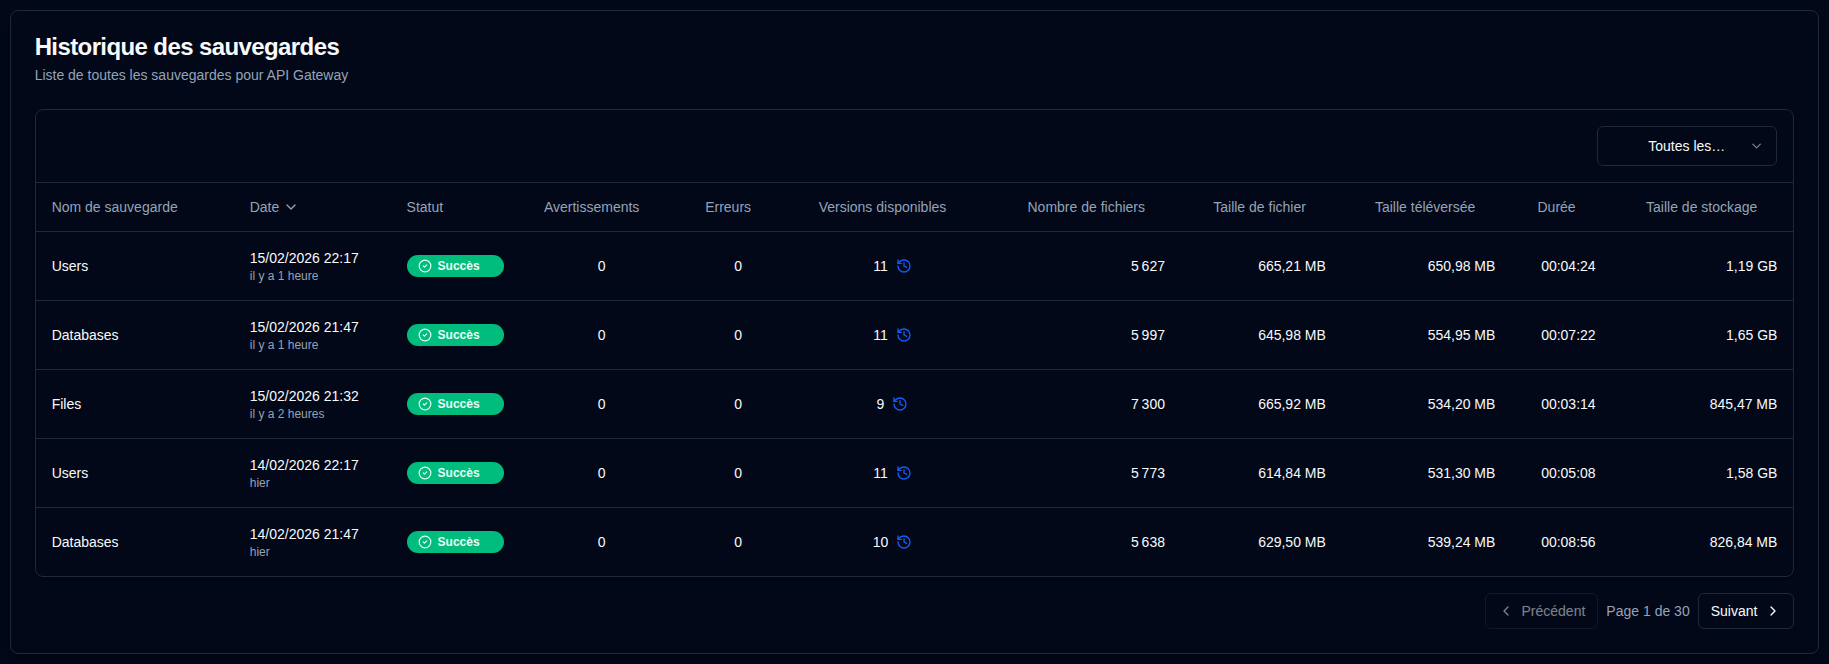This screenshot has width=1829, height=664.
Task: Click the 'Taille de stockage' column header
Action: pos(1701,207)
